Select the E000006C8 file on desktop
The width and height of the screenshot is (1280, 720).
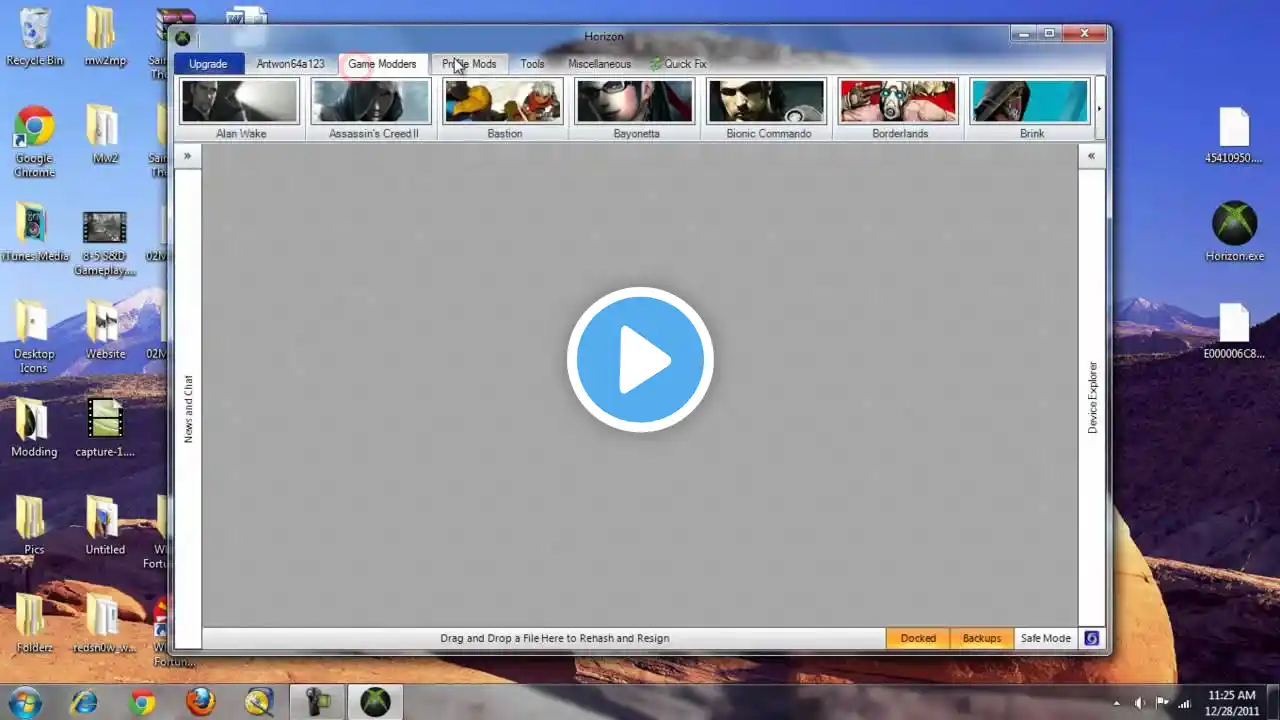pos(1234,331)
